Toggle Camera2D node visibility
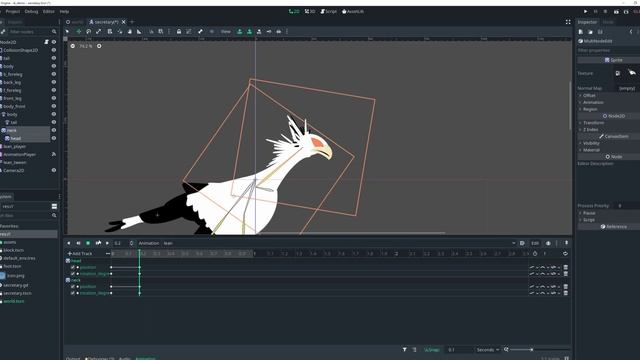640x360 pixels. [x=53, y=170]
